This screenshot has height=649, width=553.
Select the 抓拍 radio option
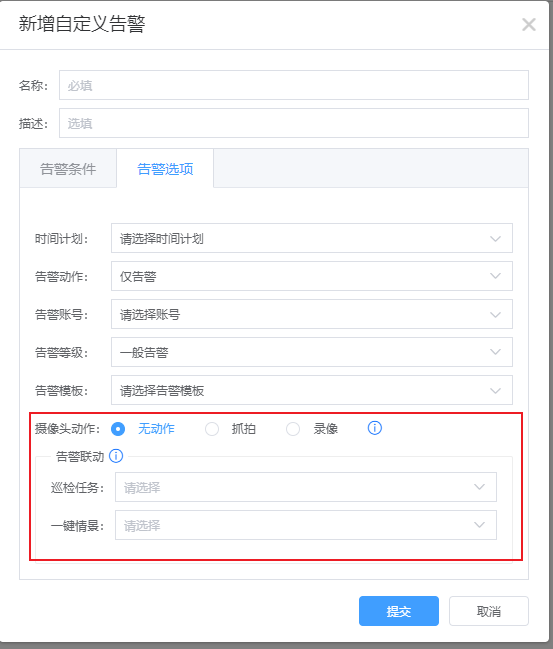point(212,429)
